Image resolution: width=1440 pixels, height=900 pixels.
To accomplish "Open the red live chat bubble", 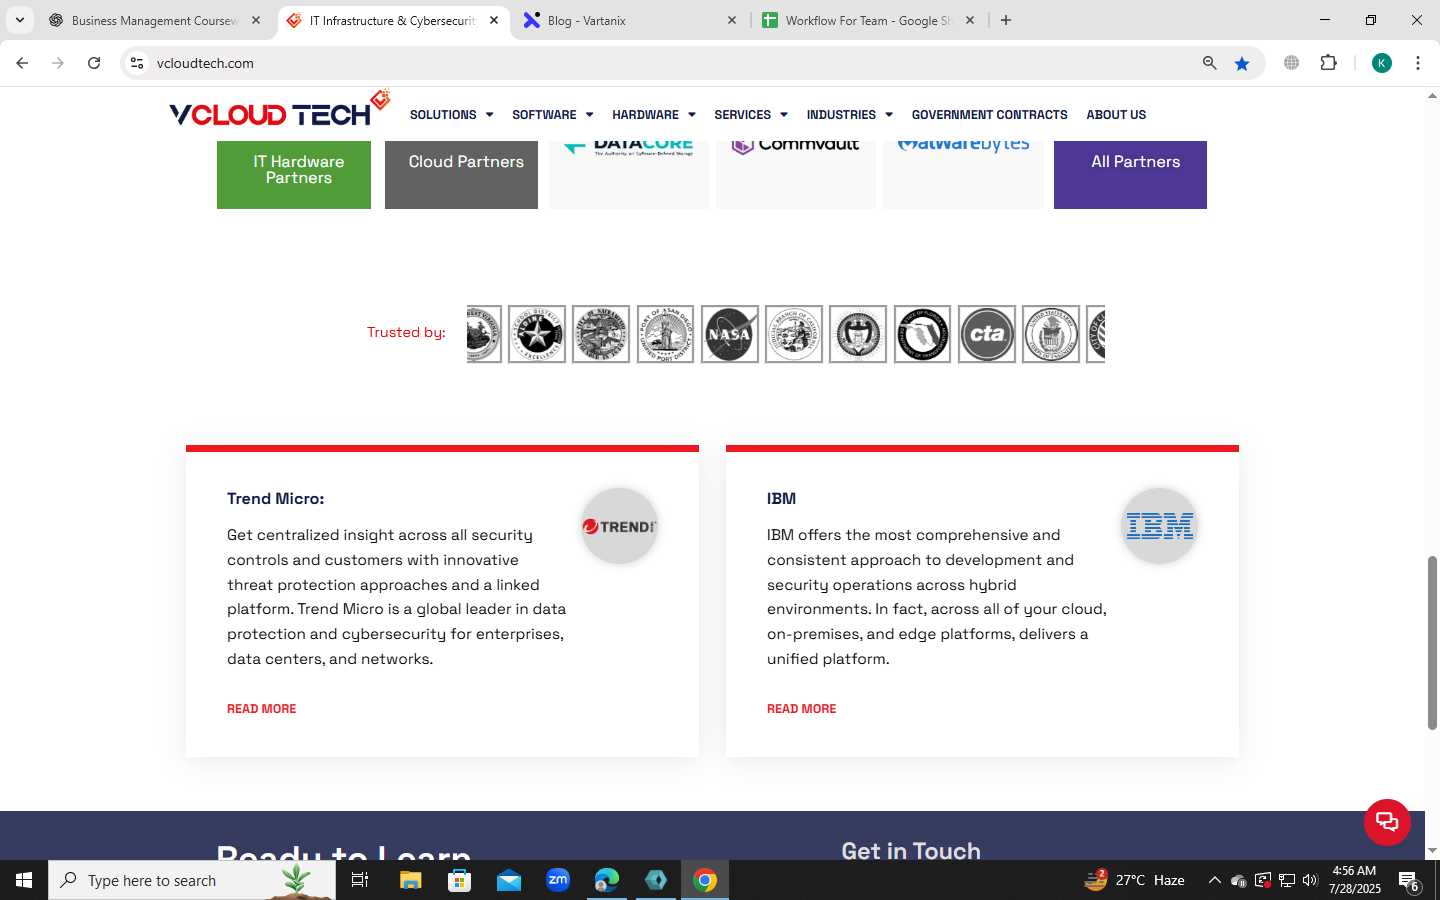I will (1387, 822).
